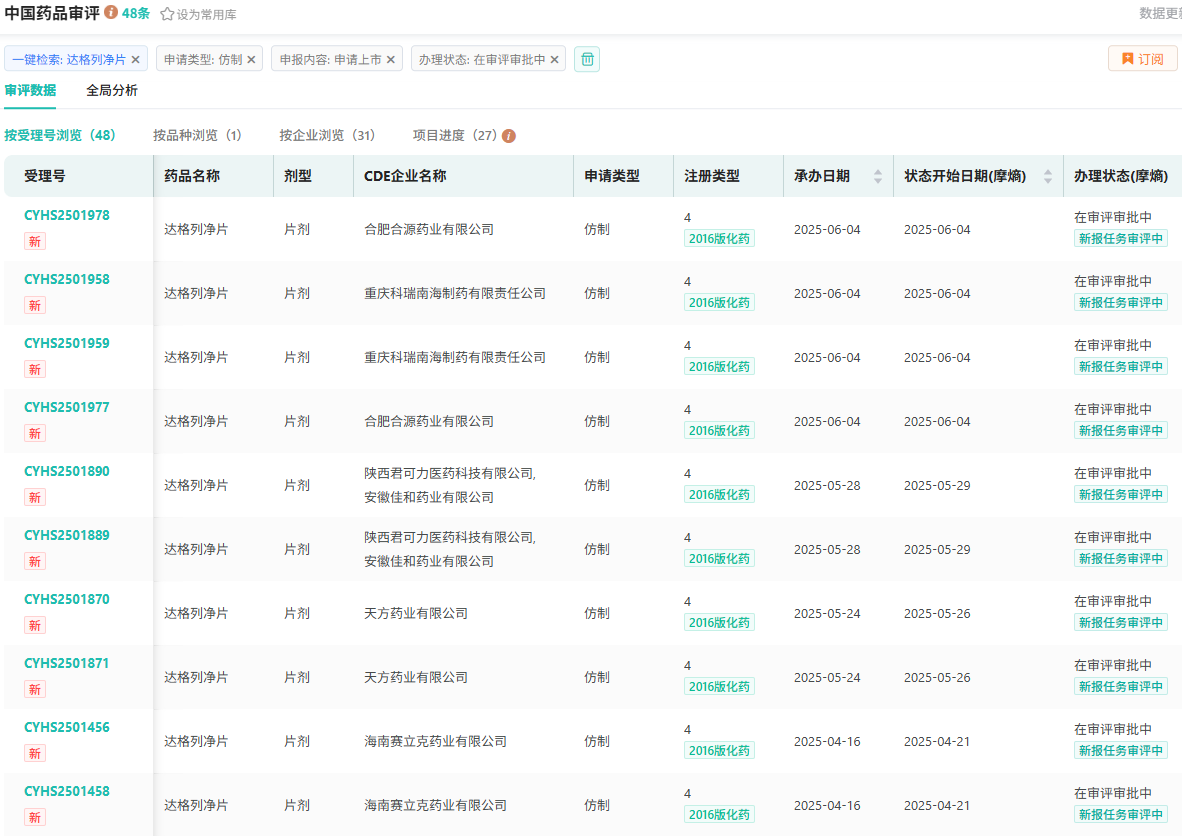Sort by 状态开始日期(摩熵) column arrows
Screen dimensions: 1182x836
pos(1047,176)
